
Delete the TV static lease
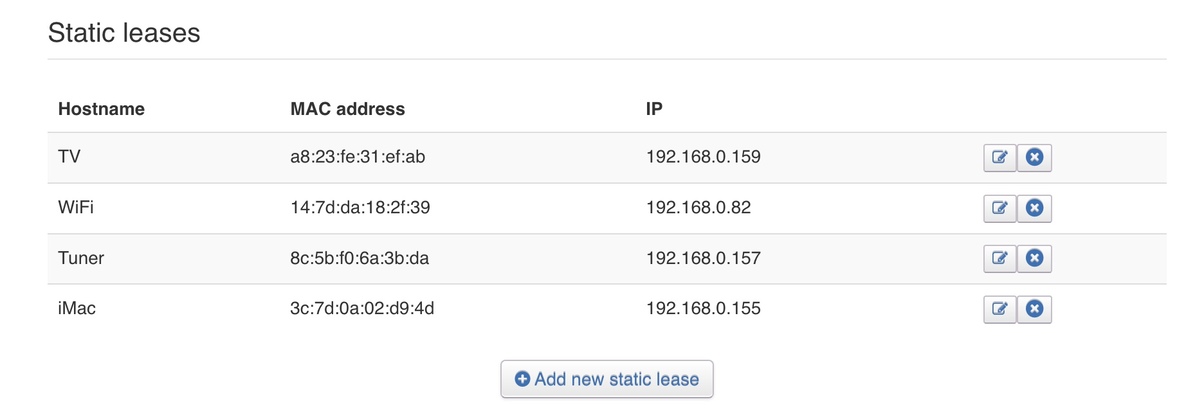point(1035,158)
